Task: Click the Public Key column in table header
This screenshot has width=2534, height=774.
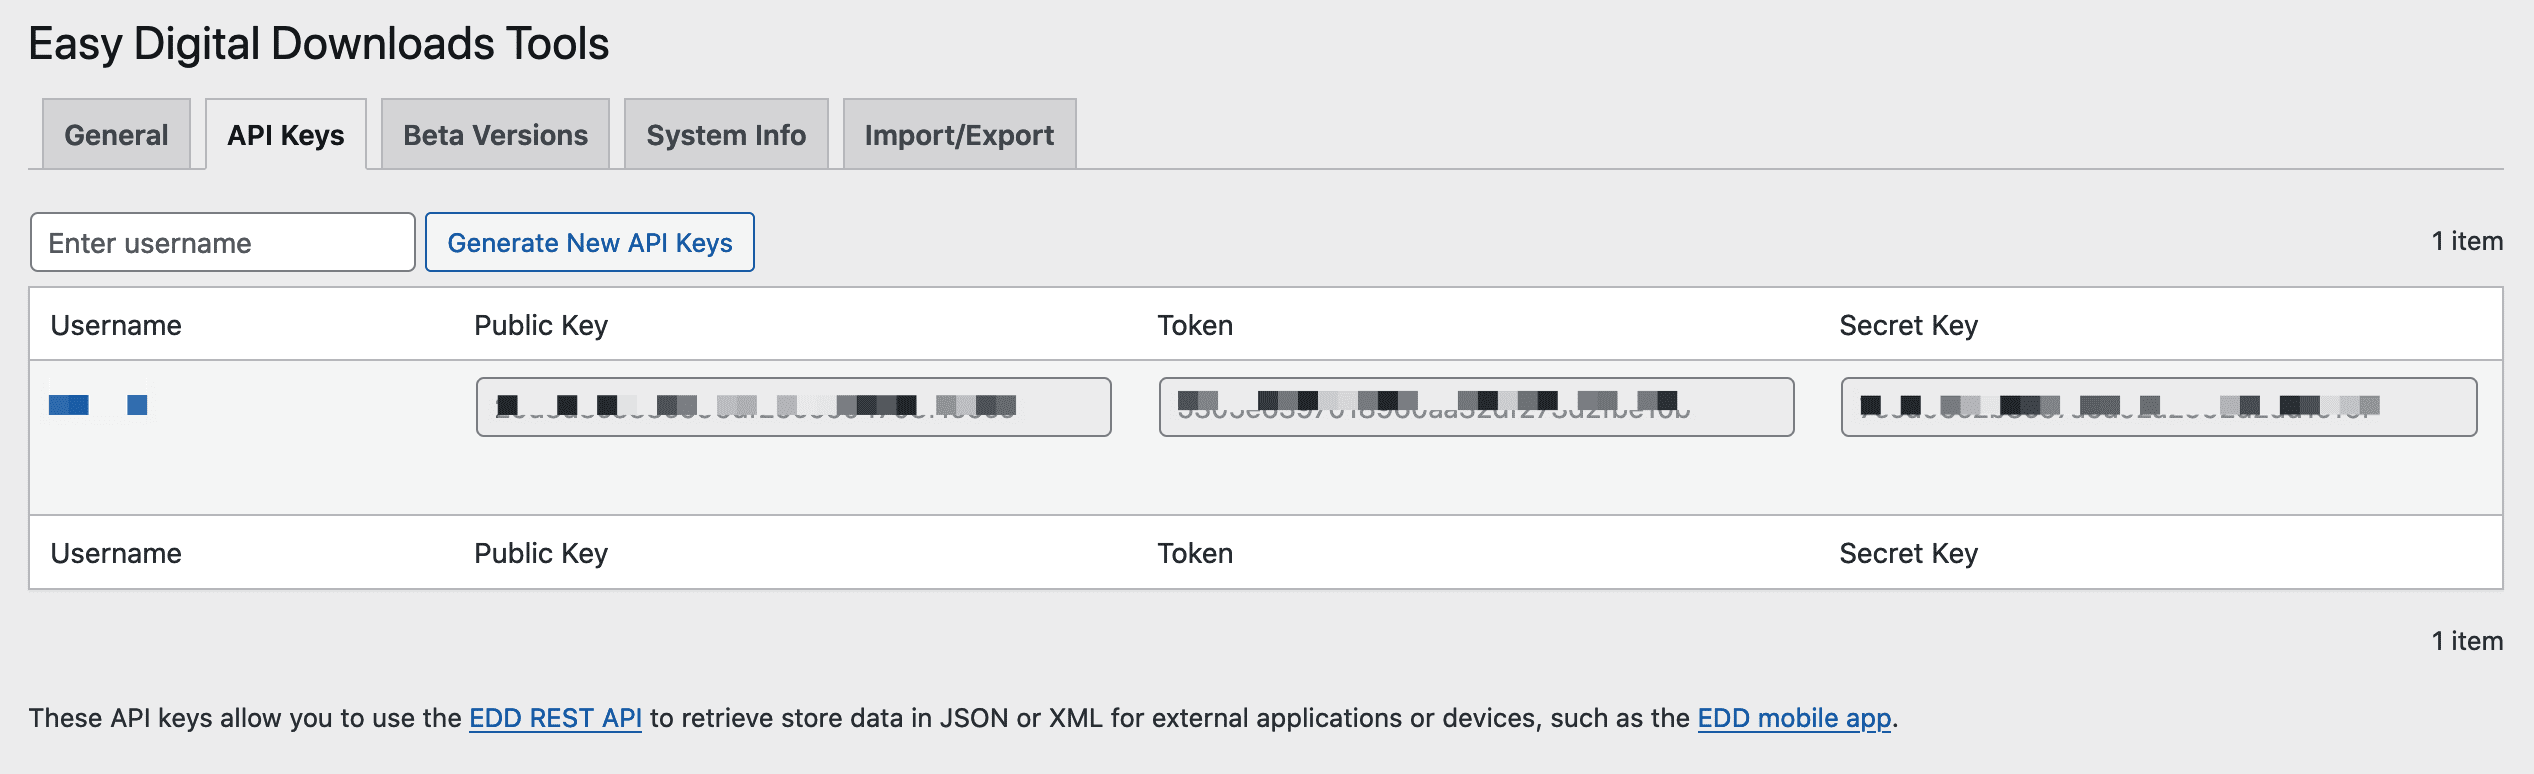Action: click(541, 325)
